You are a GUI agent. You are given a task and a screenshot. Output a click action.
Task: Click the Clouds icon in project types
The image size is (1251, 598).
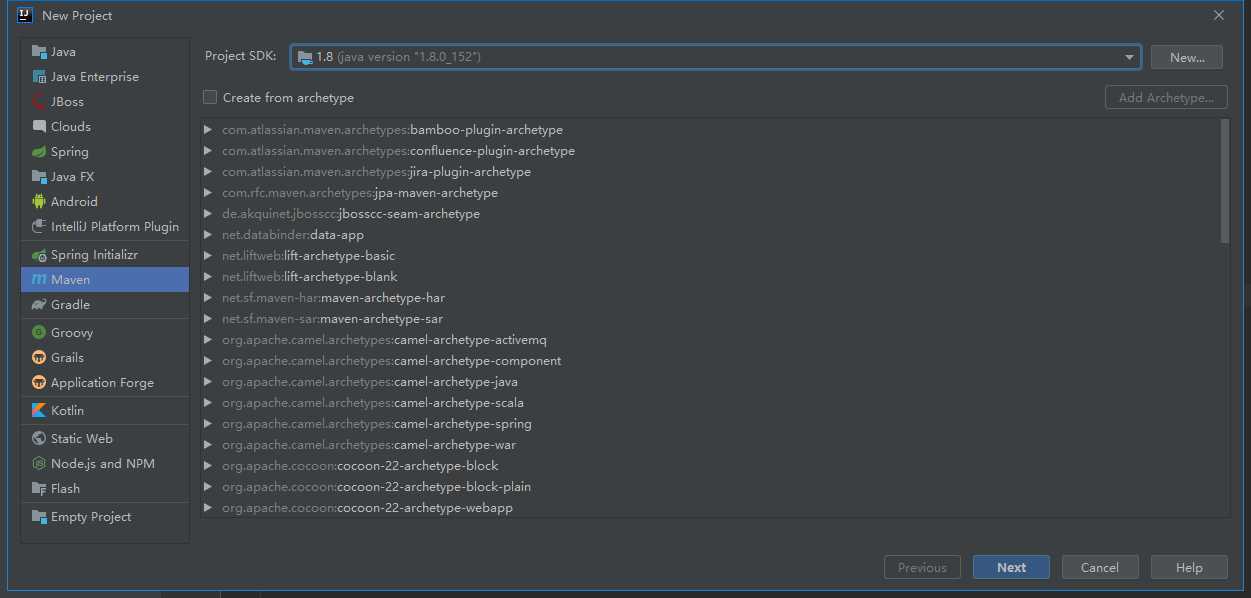click(x=39, y=127)
